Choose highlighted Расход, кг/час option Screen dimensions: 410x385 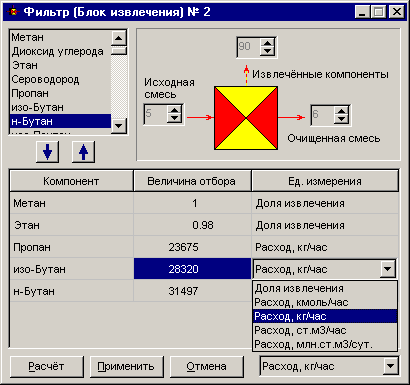[x=325, y=316]
